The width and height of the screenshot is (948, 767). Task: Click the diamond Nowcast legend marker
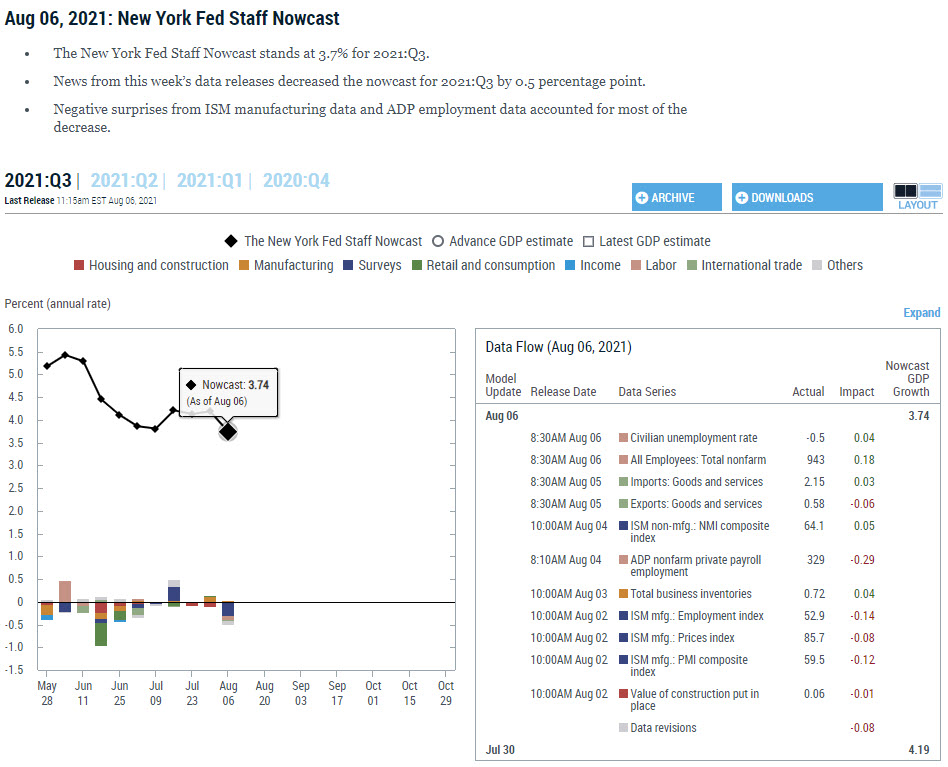(x=229, y=241)
